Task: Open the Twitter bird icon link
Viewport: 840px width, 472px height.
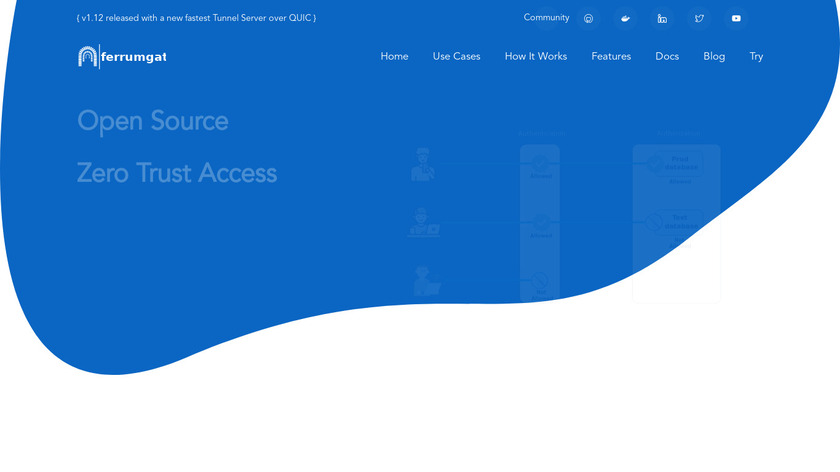Action: [x=699, y=19]
